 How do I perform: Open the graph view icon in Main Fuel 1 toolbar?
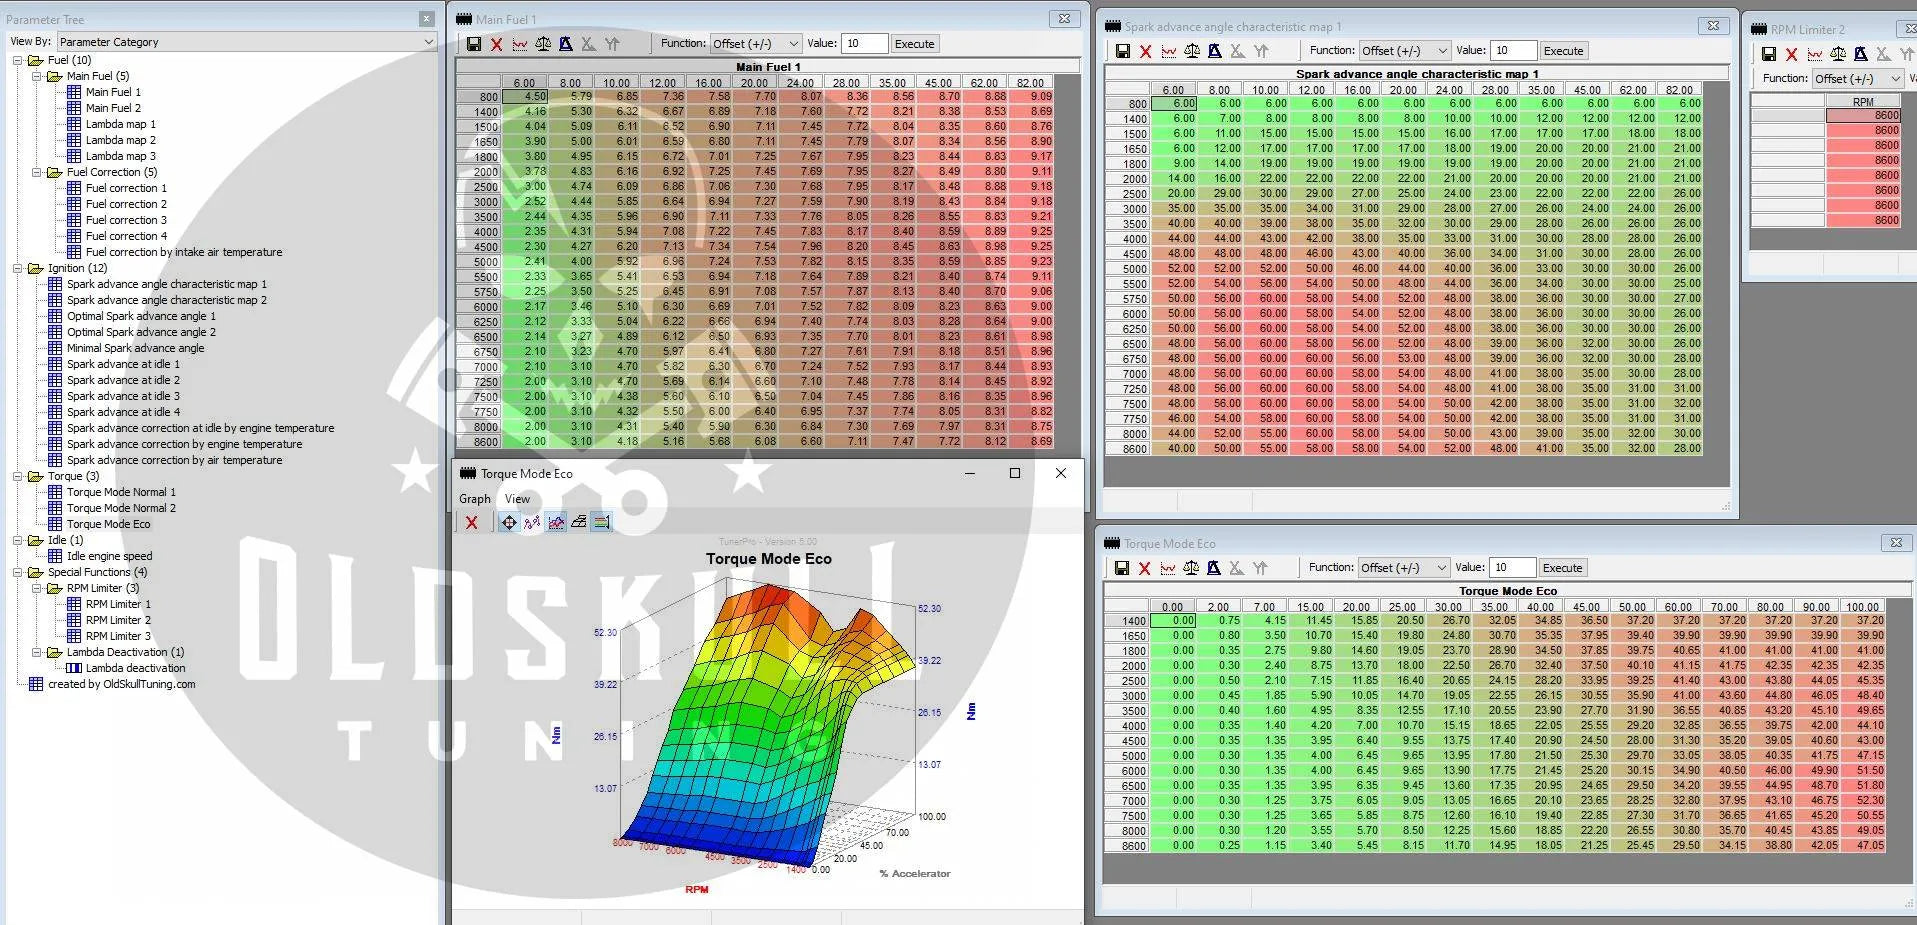click(x=520, y=44)
